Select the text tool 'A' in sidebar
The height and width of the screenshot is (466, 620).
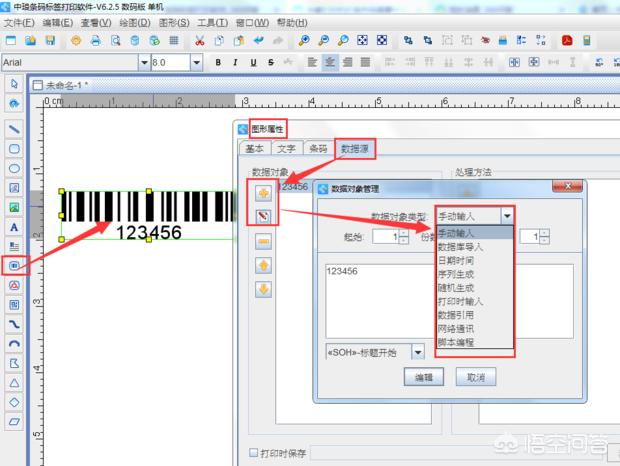(x=14, y=226)
